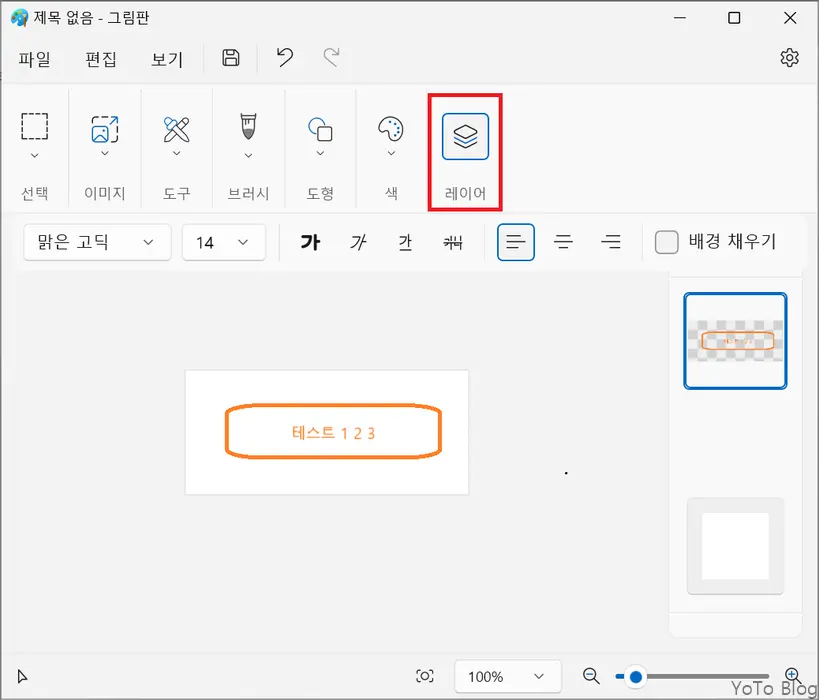Click the Save icon
Viewport: 819px width, 700px height.
pos(230,58)
